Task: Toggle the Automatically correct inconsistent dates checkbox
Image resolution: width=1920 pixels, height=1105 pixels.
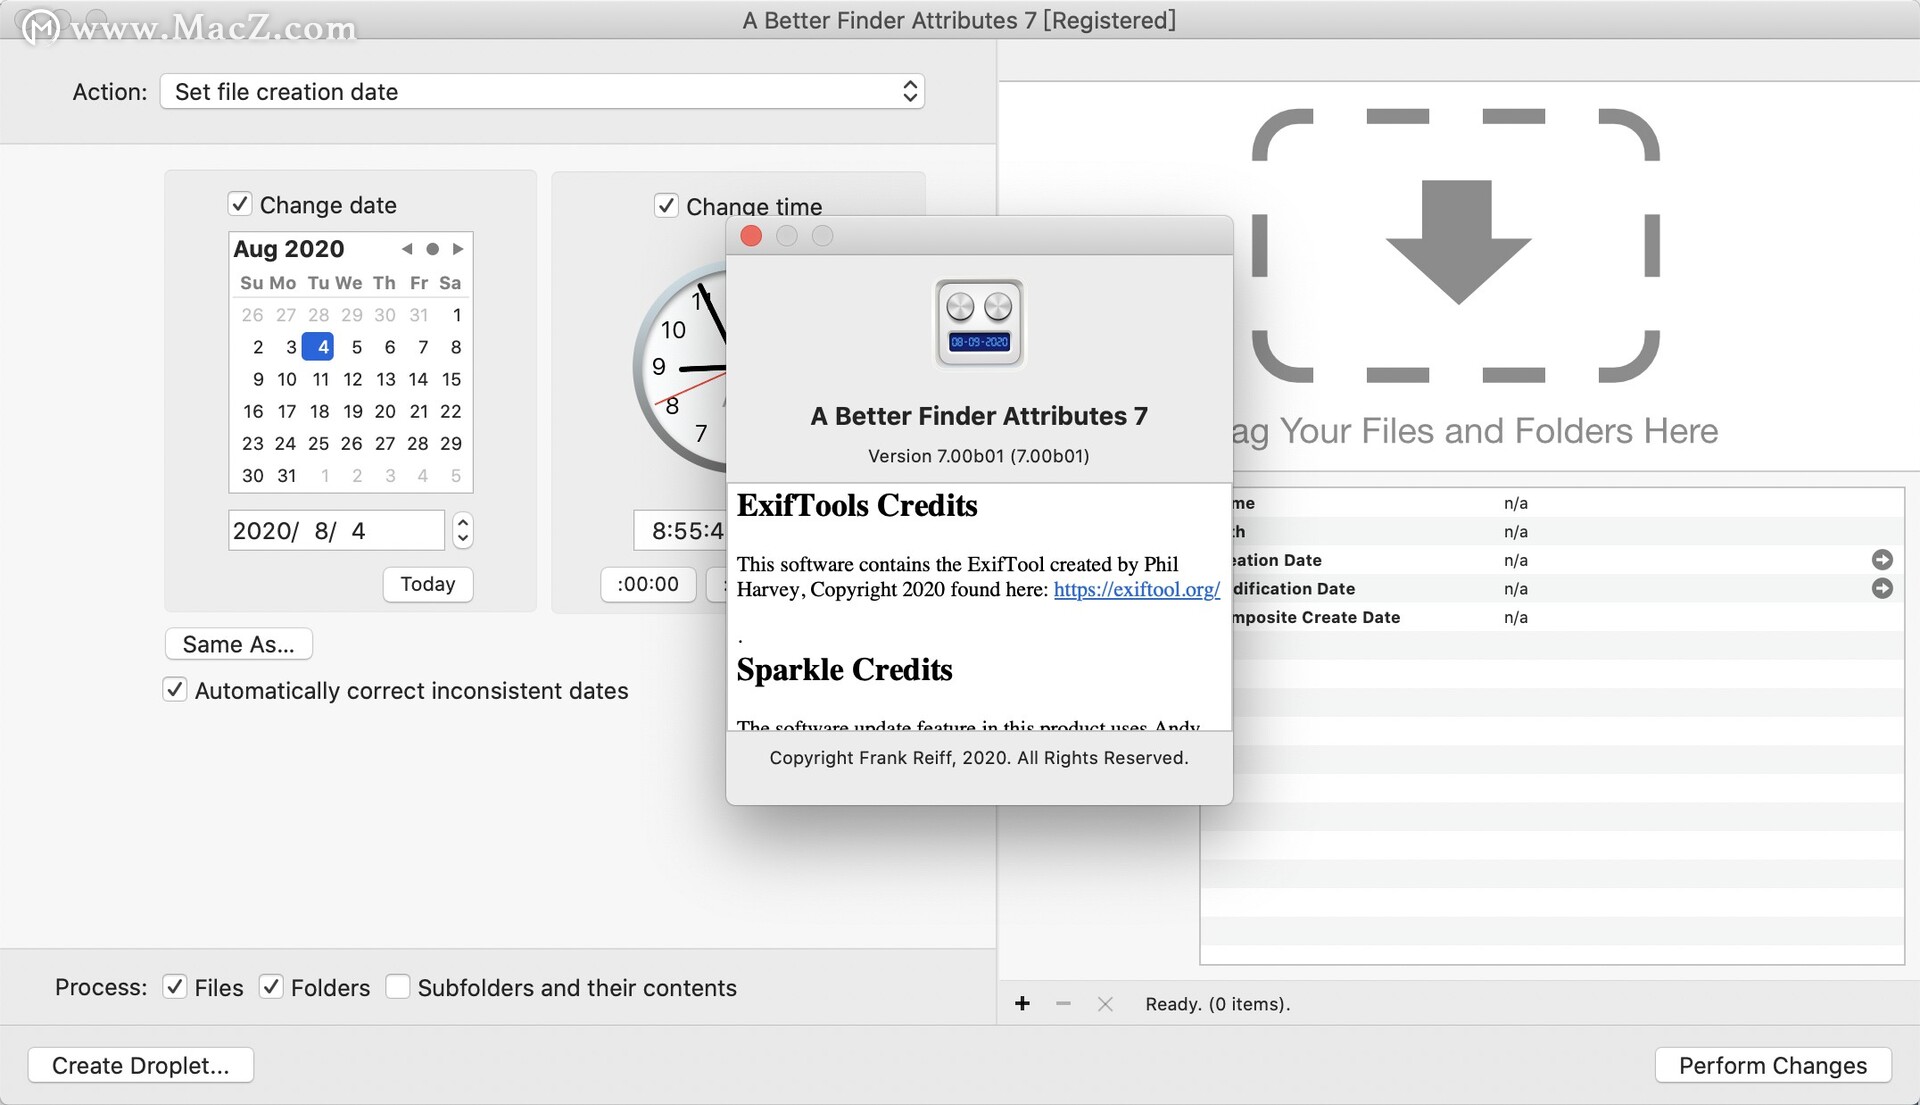Action: pyautogui.click(x=175, y=691)
